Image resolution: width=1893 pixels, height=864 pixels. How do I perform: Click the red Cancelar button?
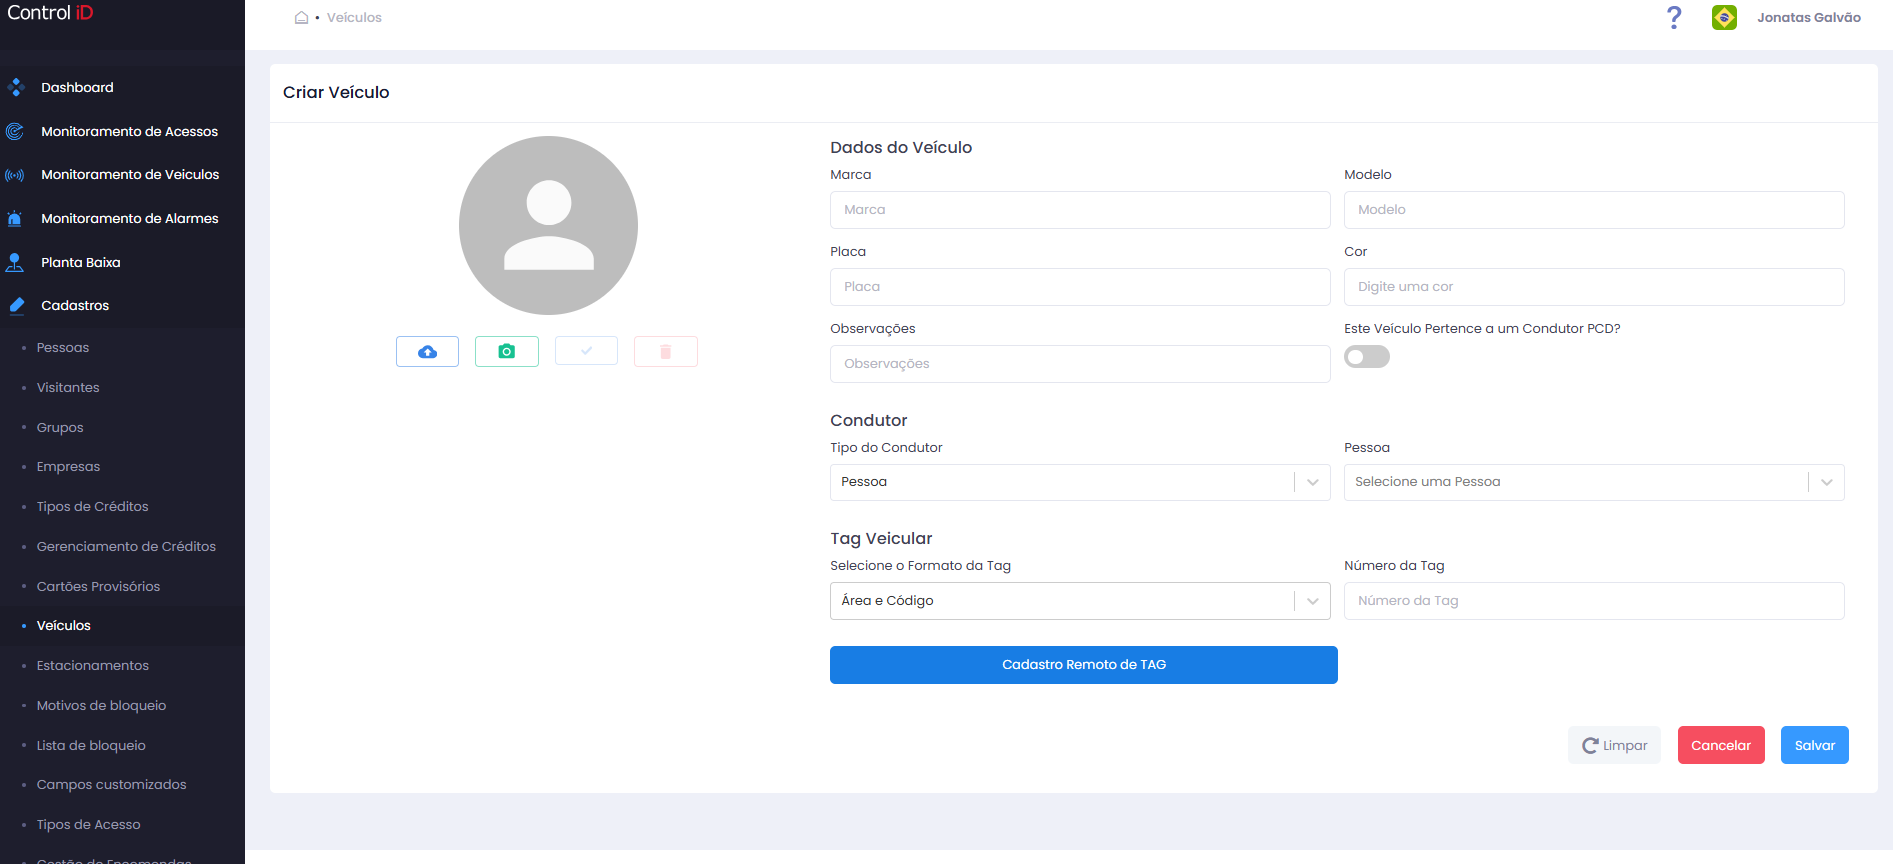pos(1721,745)
